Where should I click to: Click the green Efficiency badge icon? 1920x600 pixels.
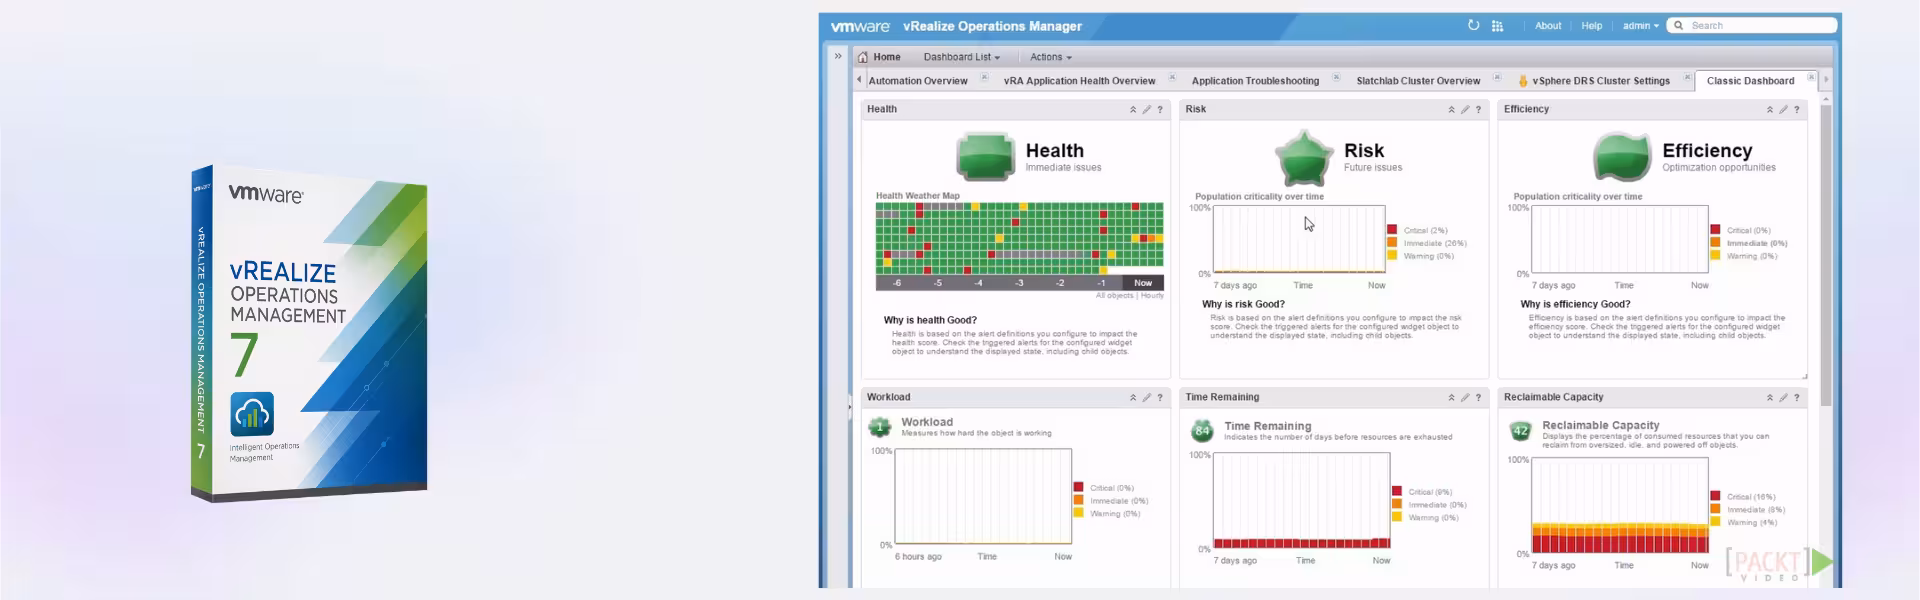(1622, 157)
